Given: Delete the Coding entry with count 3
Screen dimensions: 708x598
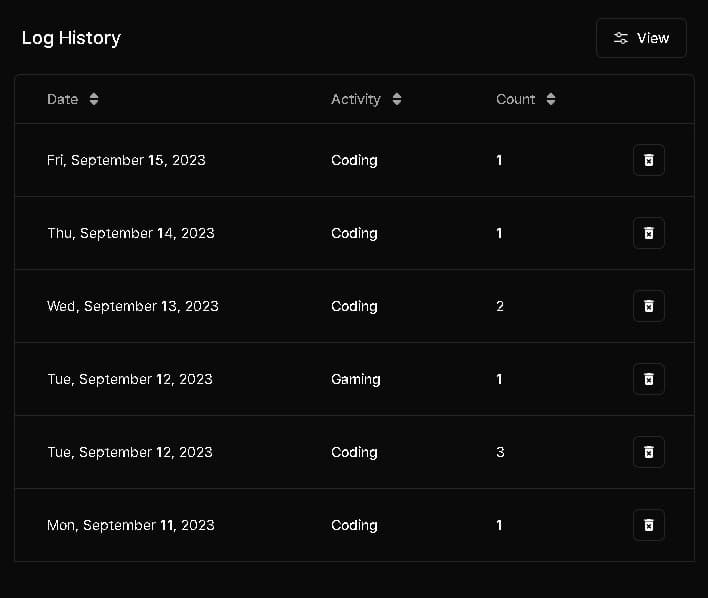Looking at the screenshot, I should (x=648, y=452).
